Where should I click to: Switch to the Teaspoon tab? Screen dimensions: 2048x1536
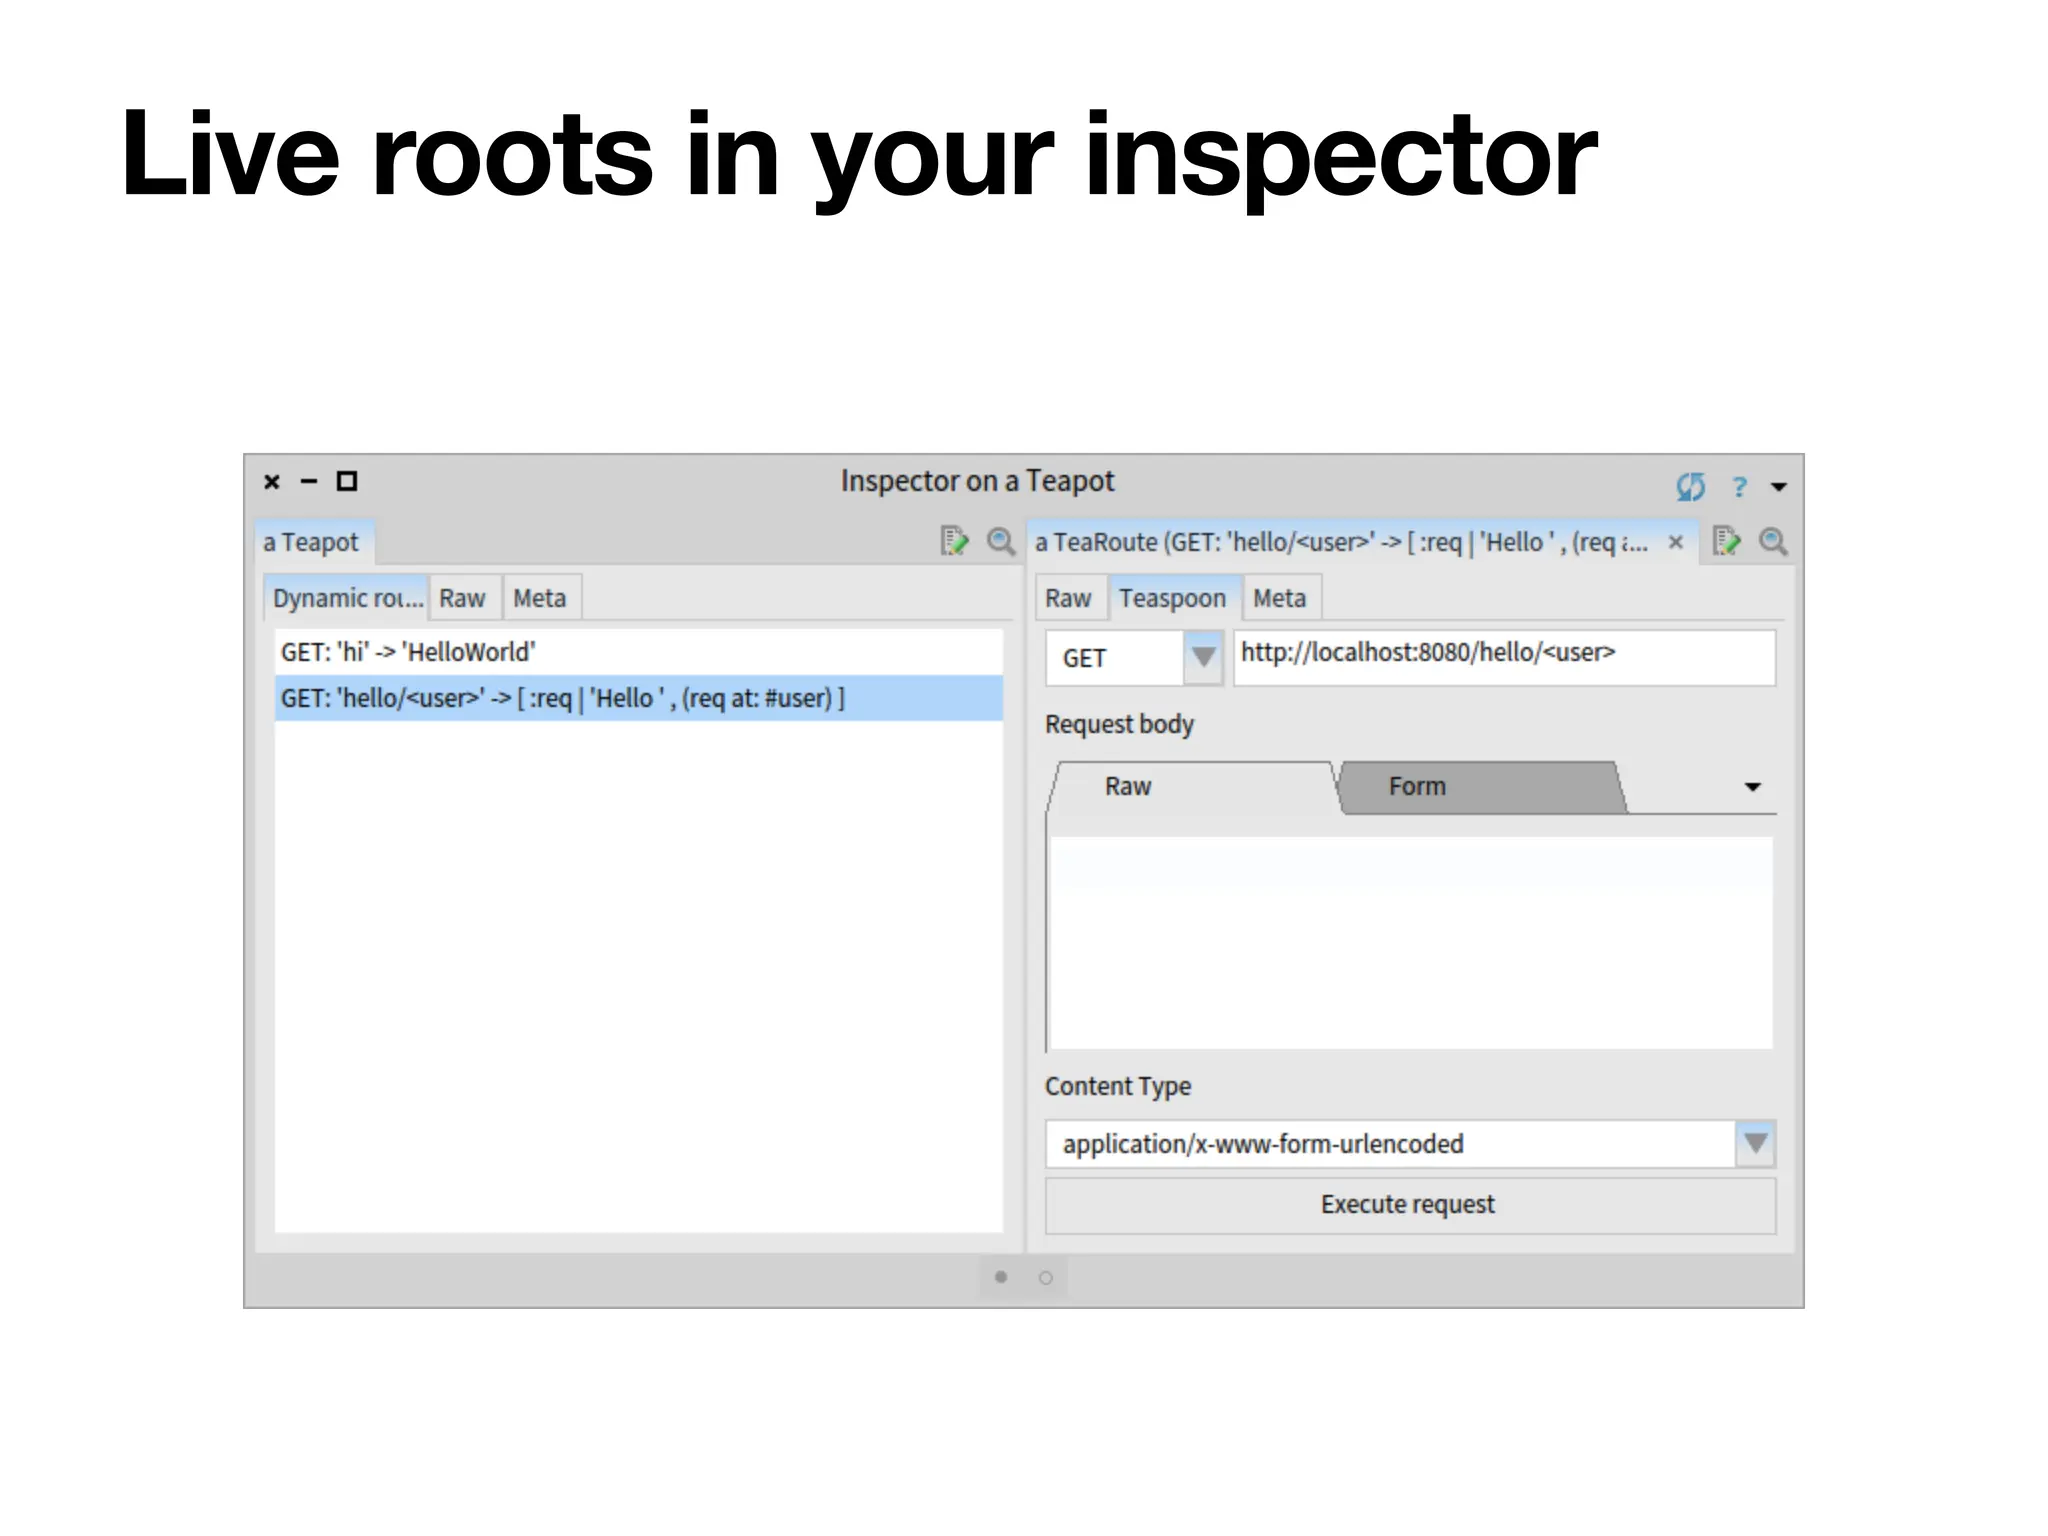(1173, 598)
